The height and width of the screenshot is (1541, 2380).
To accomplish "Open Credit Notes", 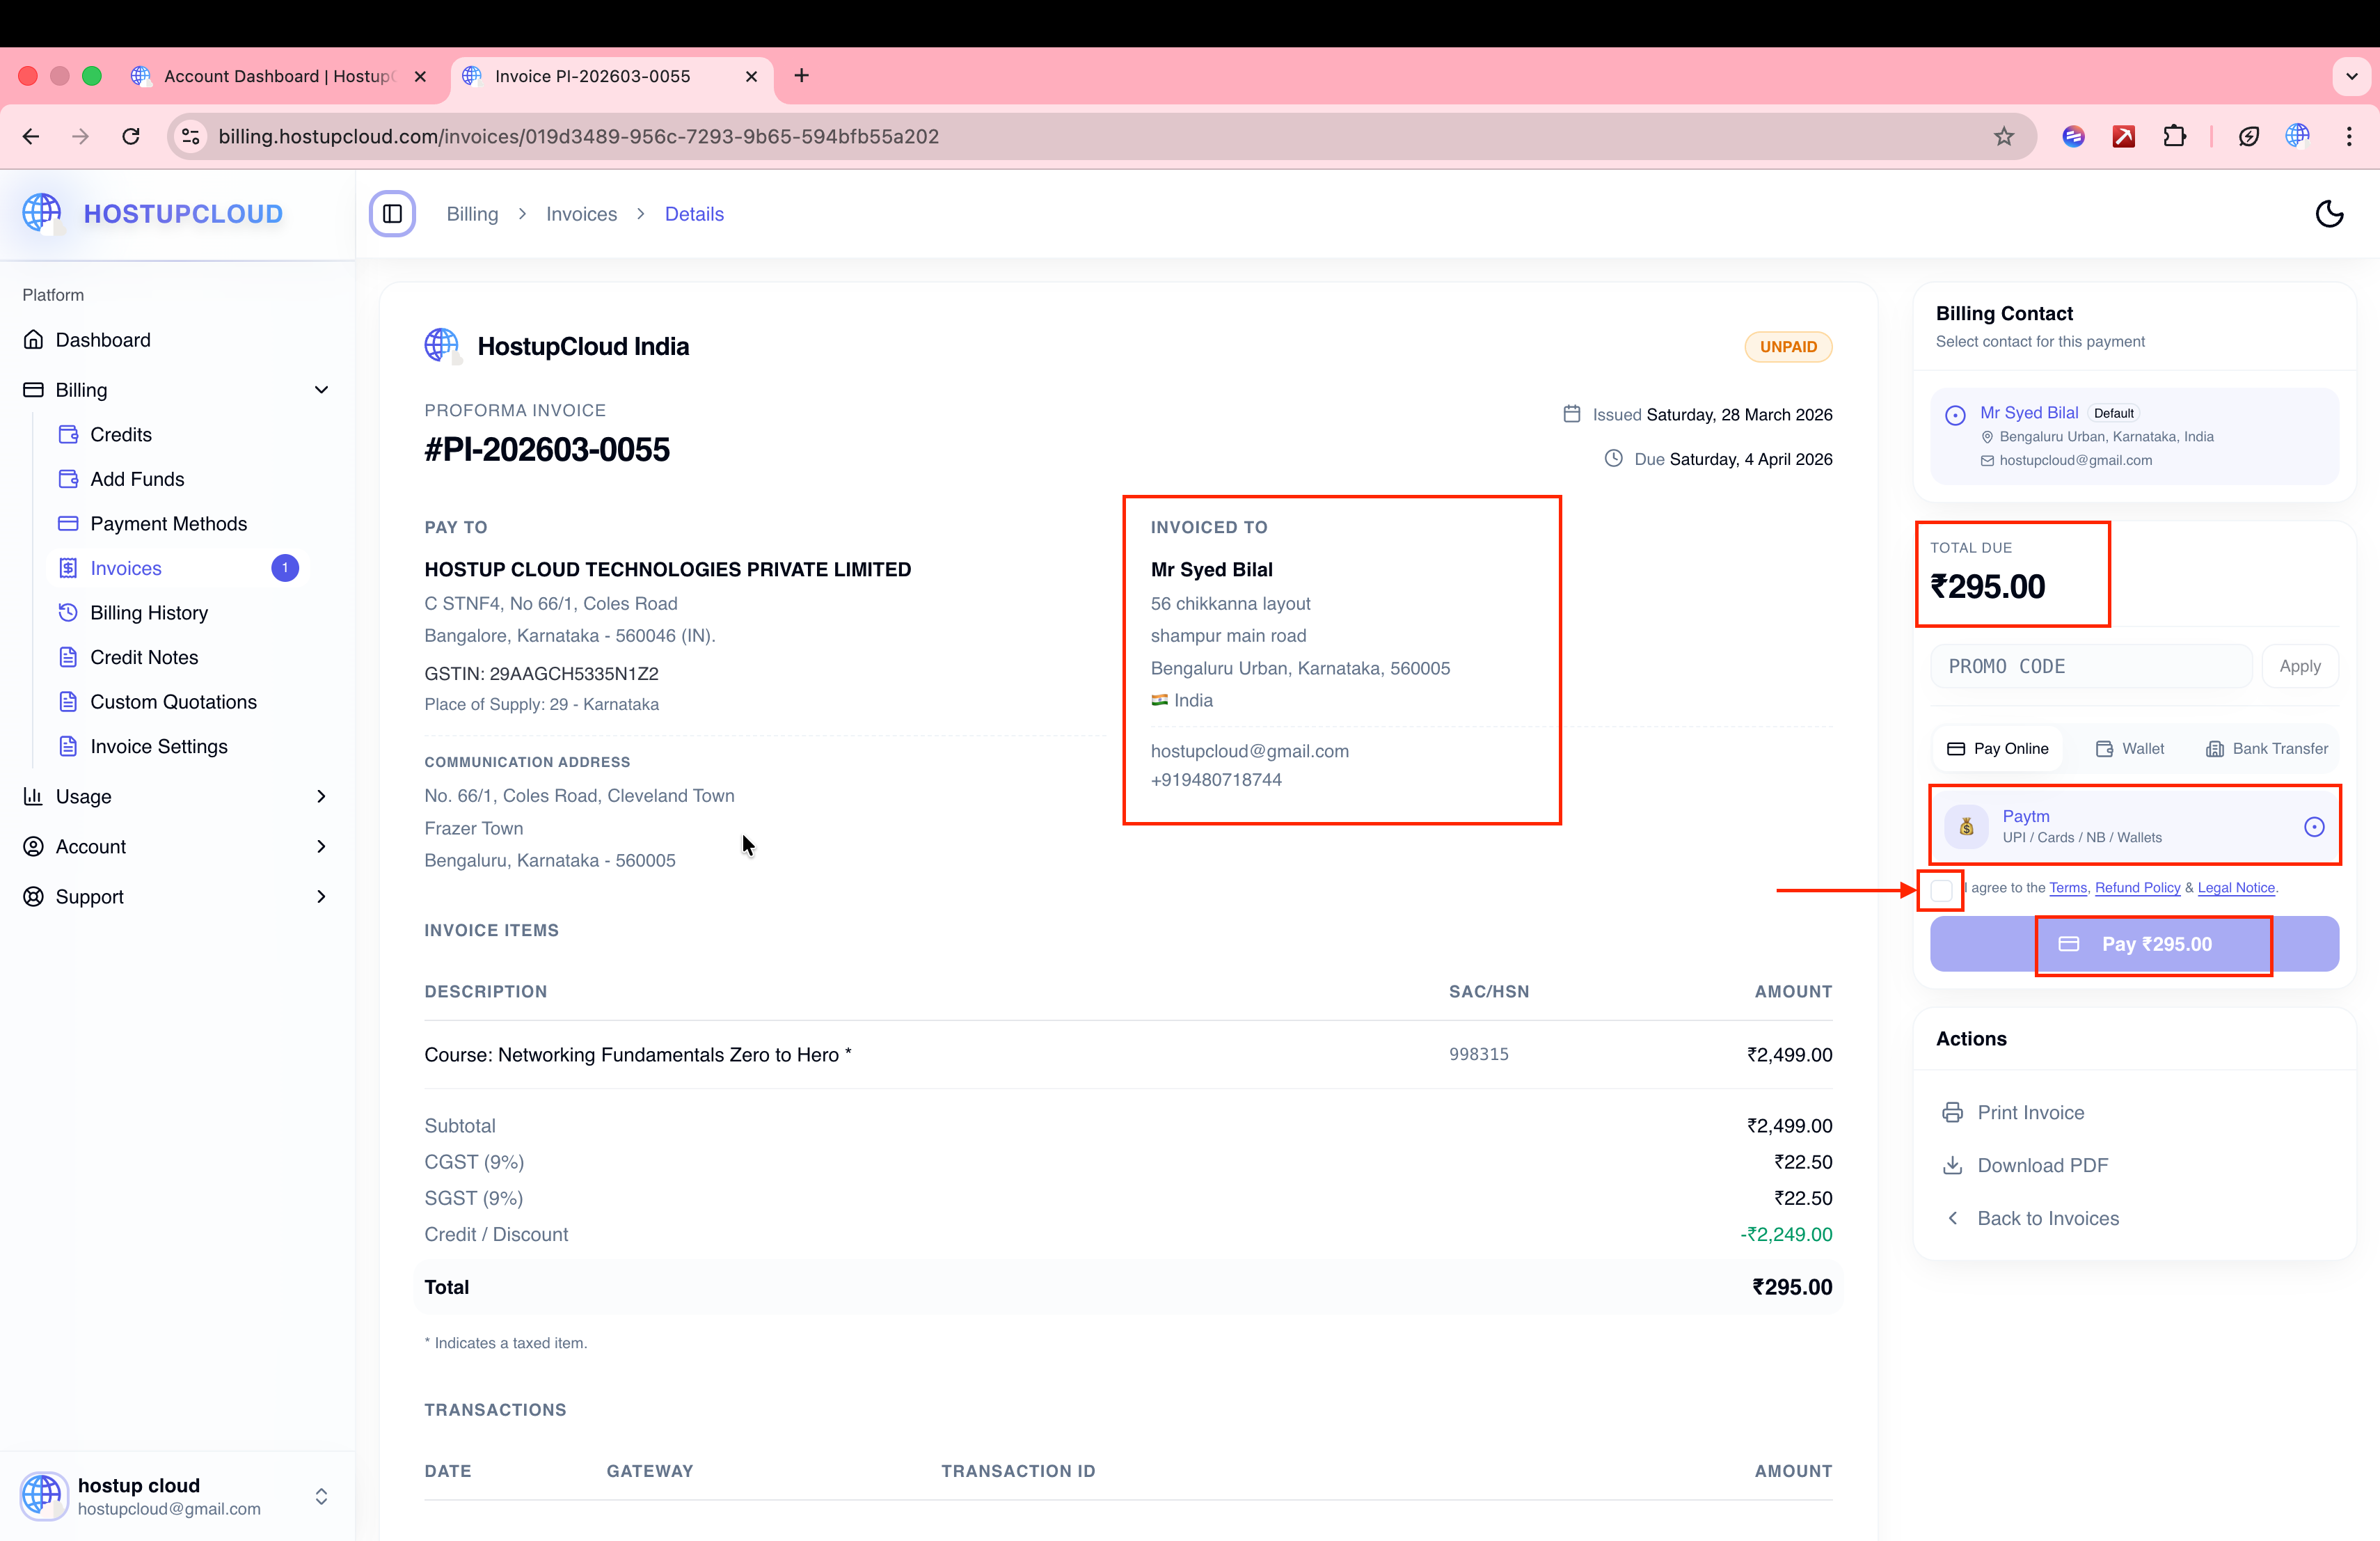I will (x=144, y=657).
